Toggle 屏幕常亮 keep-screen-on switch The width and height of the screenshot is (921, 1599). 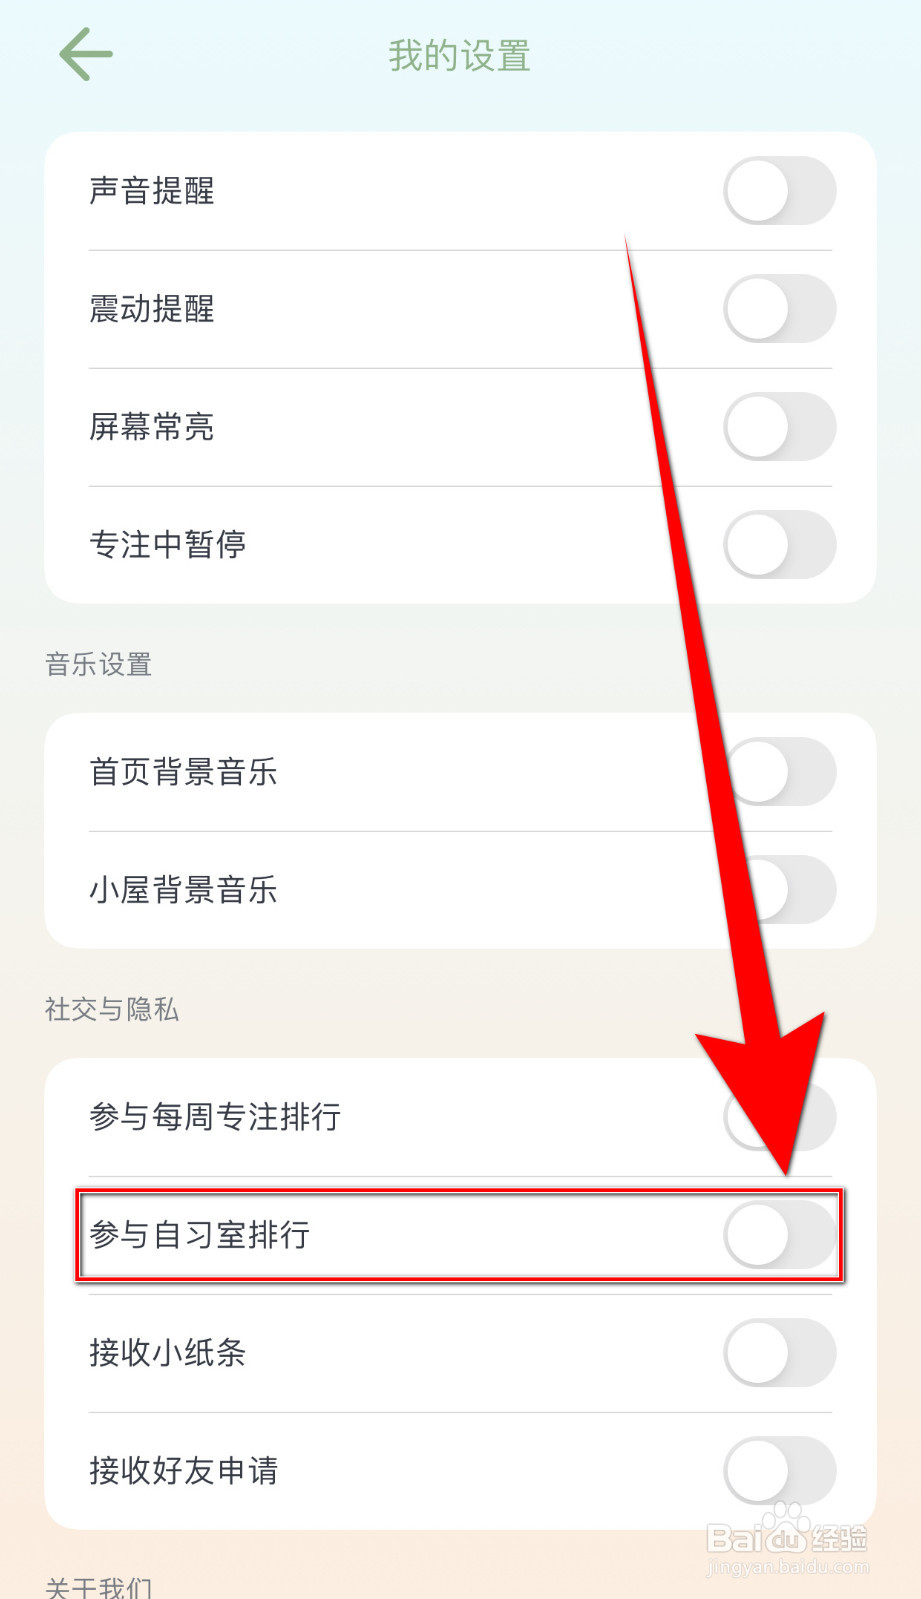[x=780, y=427]
